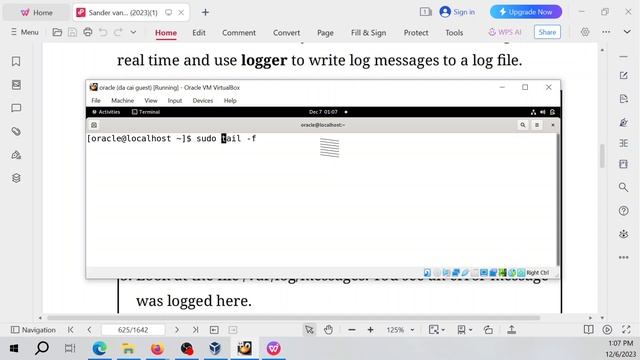The height and width of the screenshot is (360, 640).
Task: Click the edit note icon in right sidebar
Action: pos(623,76)
